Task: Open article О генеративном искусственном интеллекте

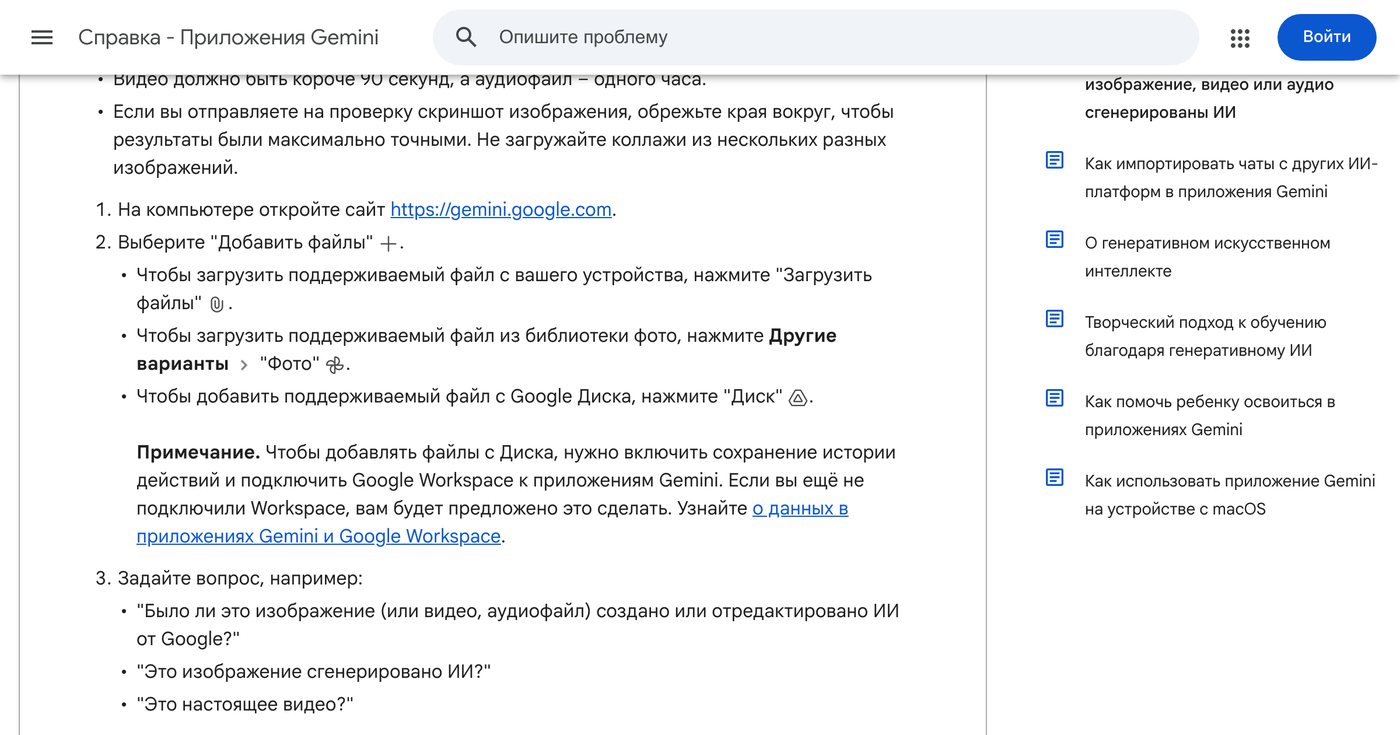Action: 1207,257
